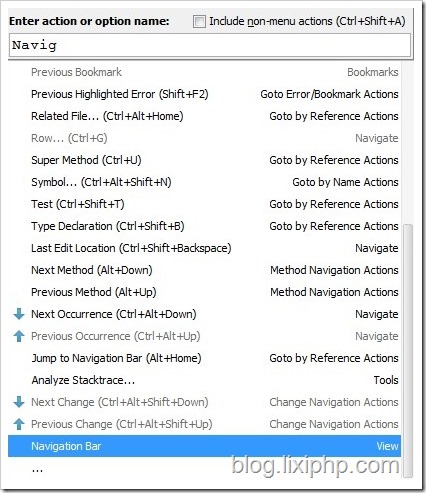Choose Type Declaration (Ctrl+Shift+B)
Screen dimensions: 426x493
tap(205, 226)
